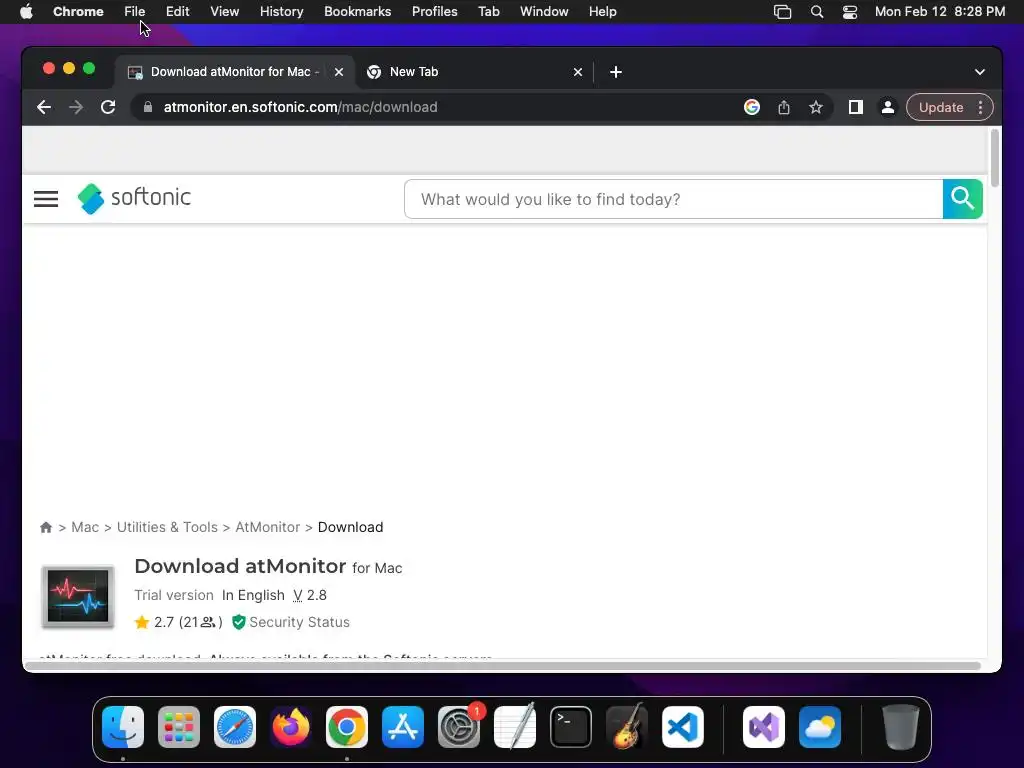Click the Update button in Chrome

[x=940, y=107]
